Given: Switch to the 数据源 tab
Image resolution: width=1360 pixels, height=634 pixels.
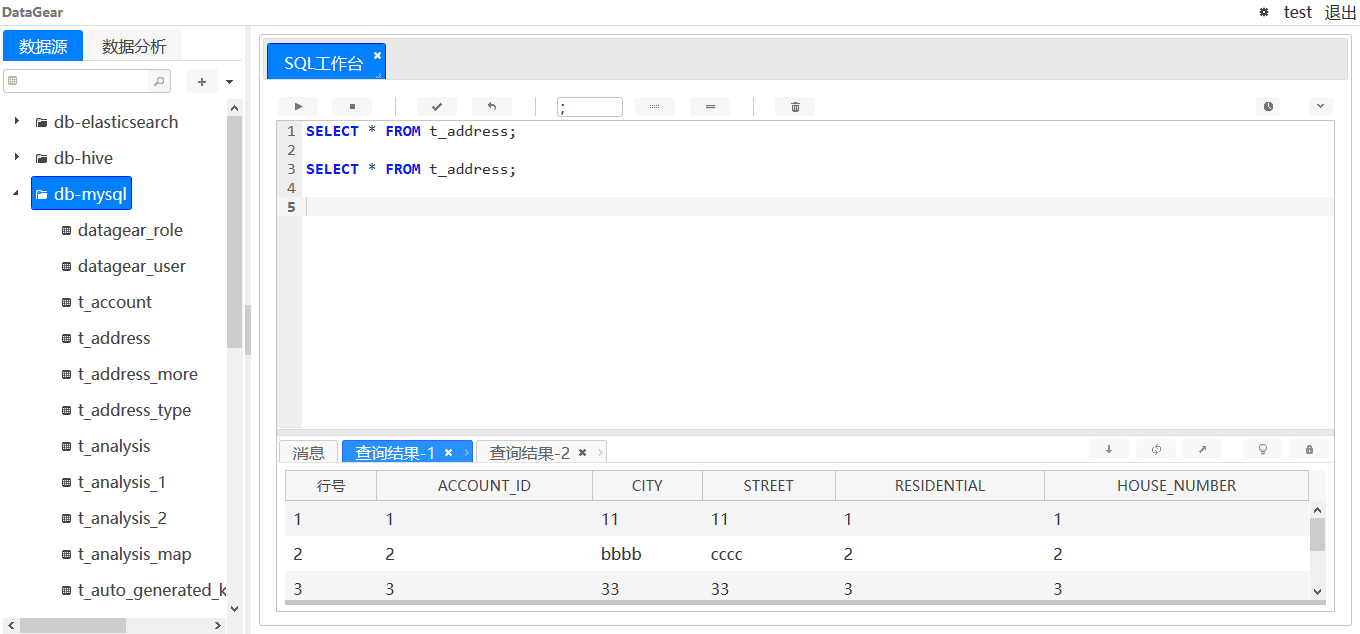Looking at the screenshot, I should click(43, 46).
